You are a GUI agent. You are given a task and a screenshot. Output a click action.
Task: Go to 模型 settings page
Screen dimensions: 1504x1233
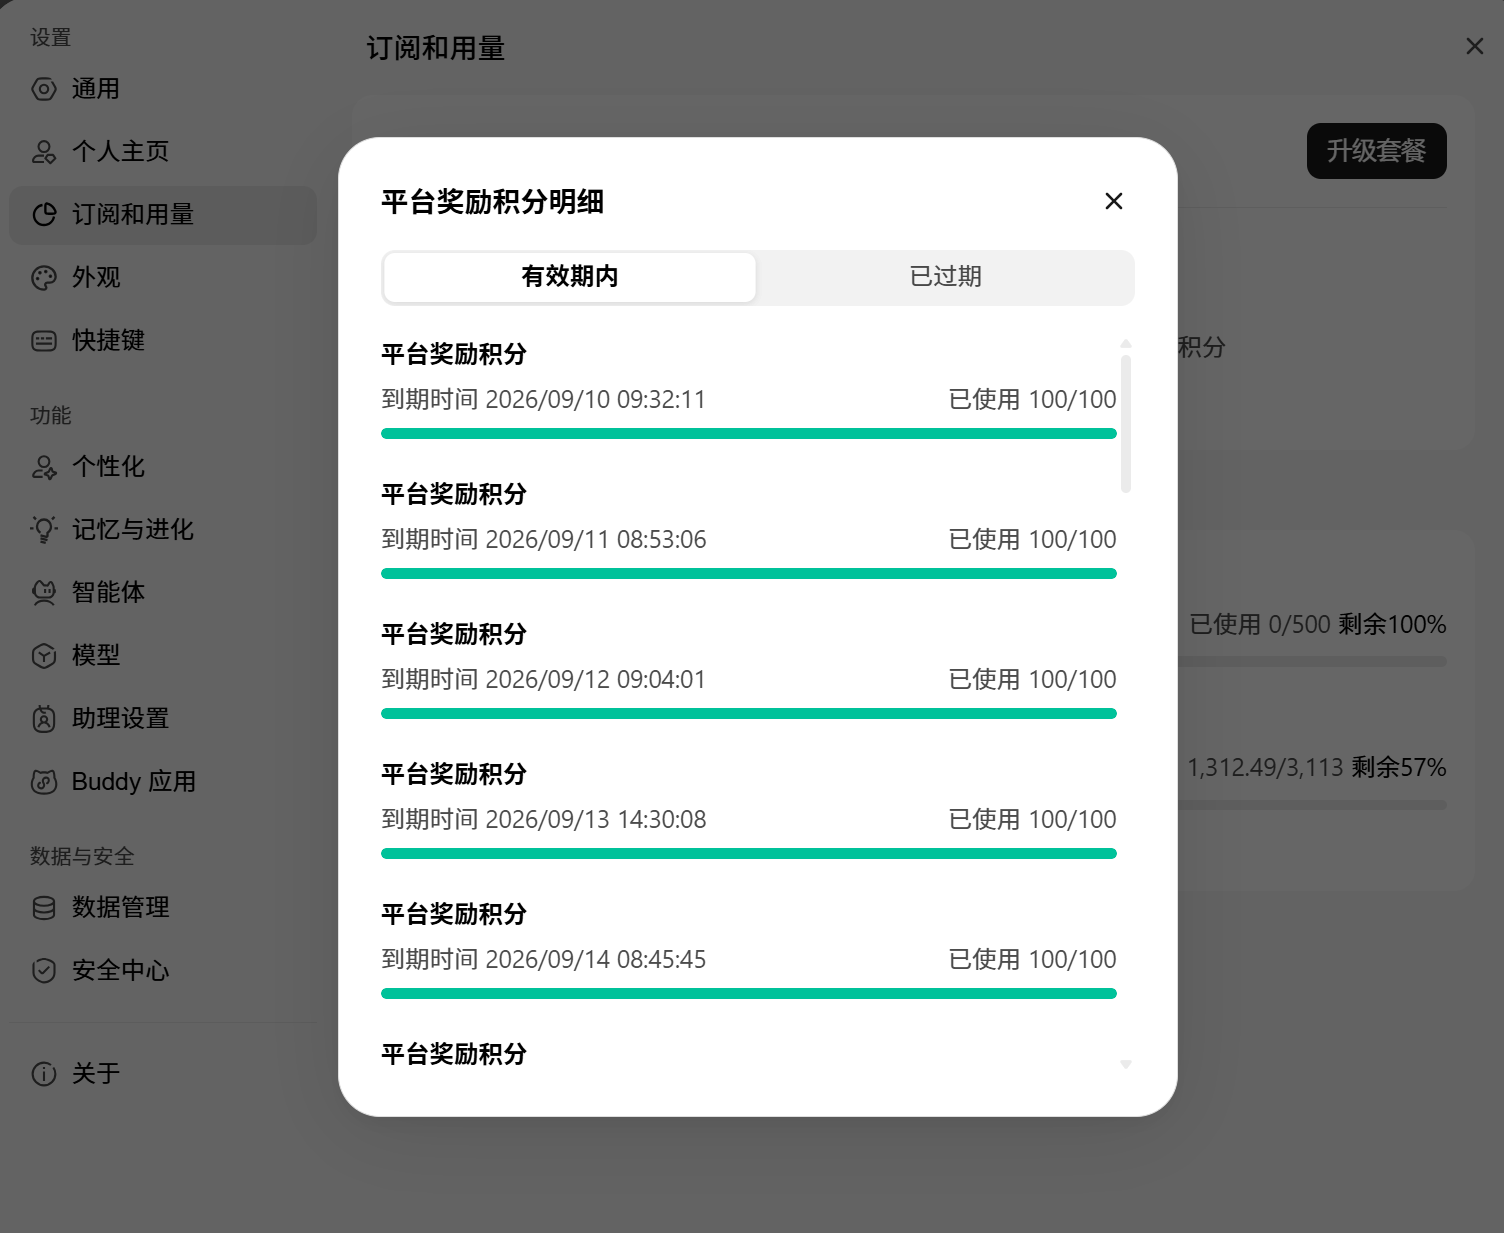click(x=163, y=656)
